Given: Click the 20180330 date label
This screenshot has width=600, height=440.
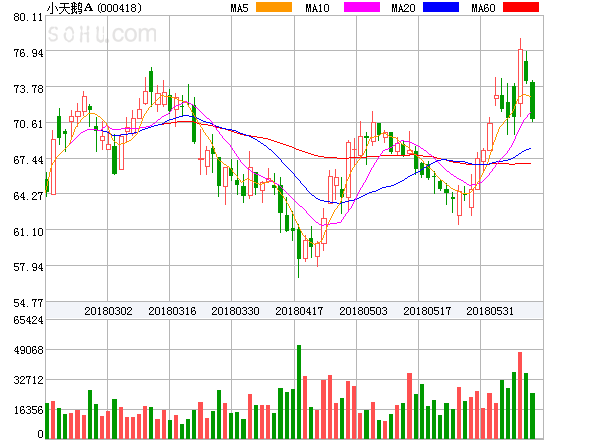Looking at the screenshot, I should point(235,311).
